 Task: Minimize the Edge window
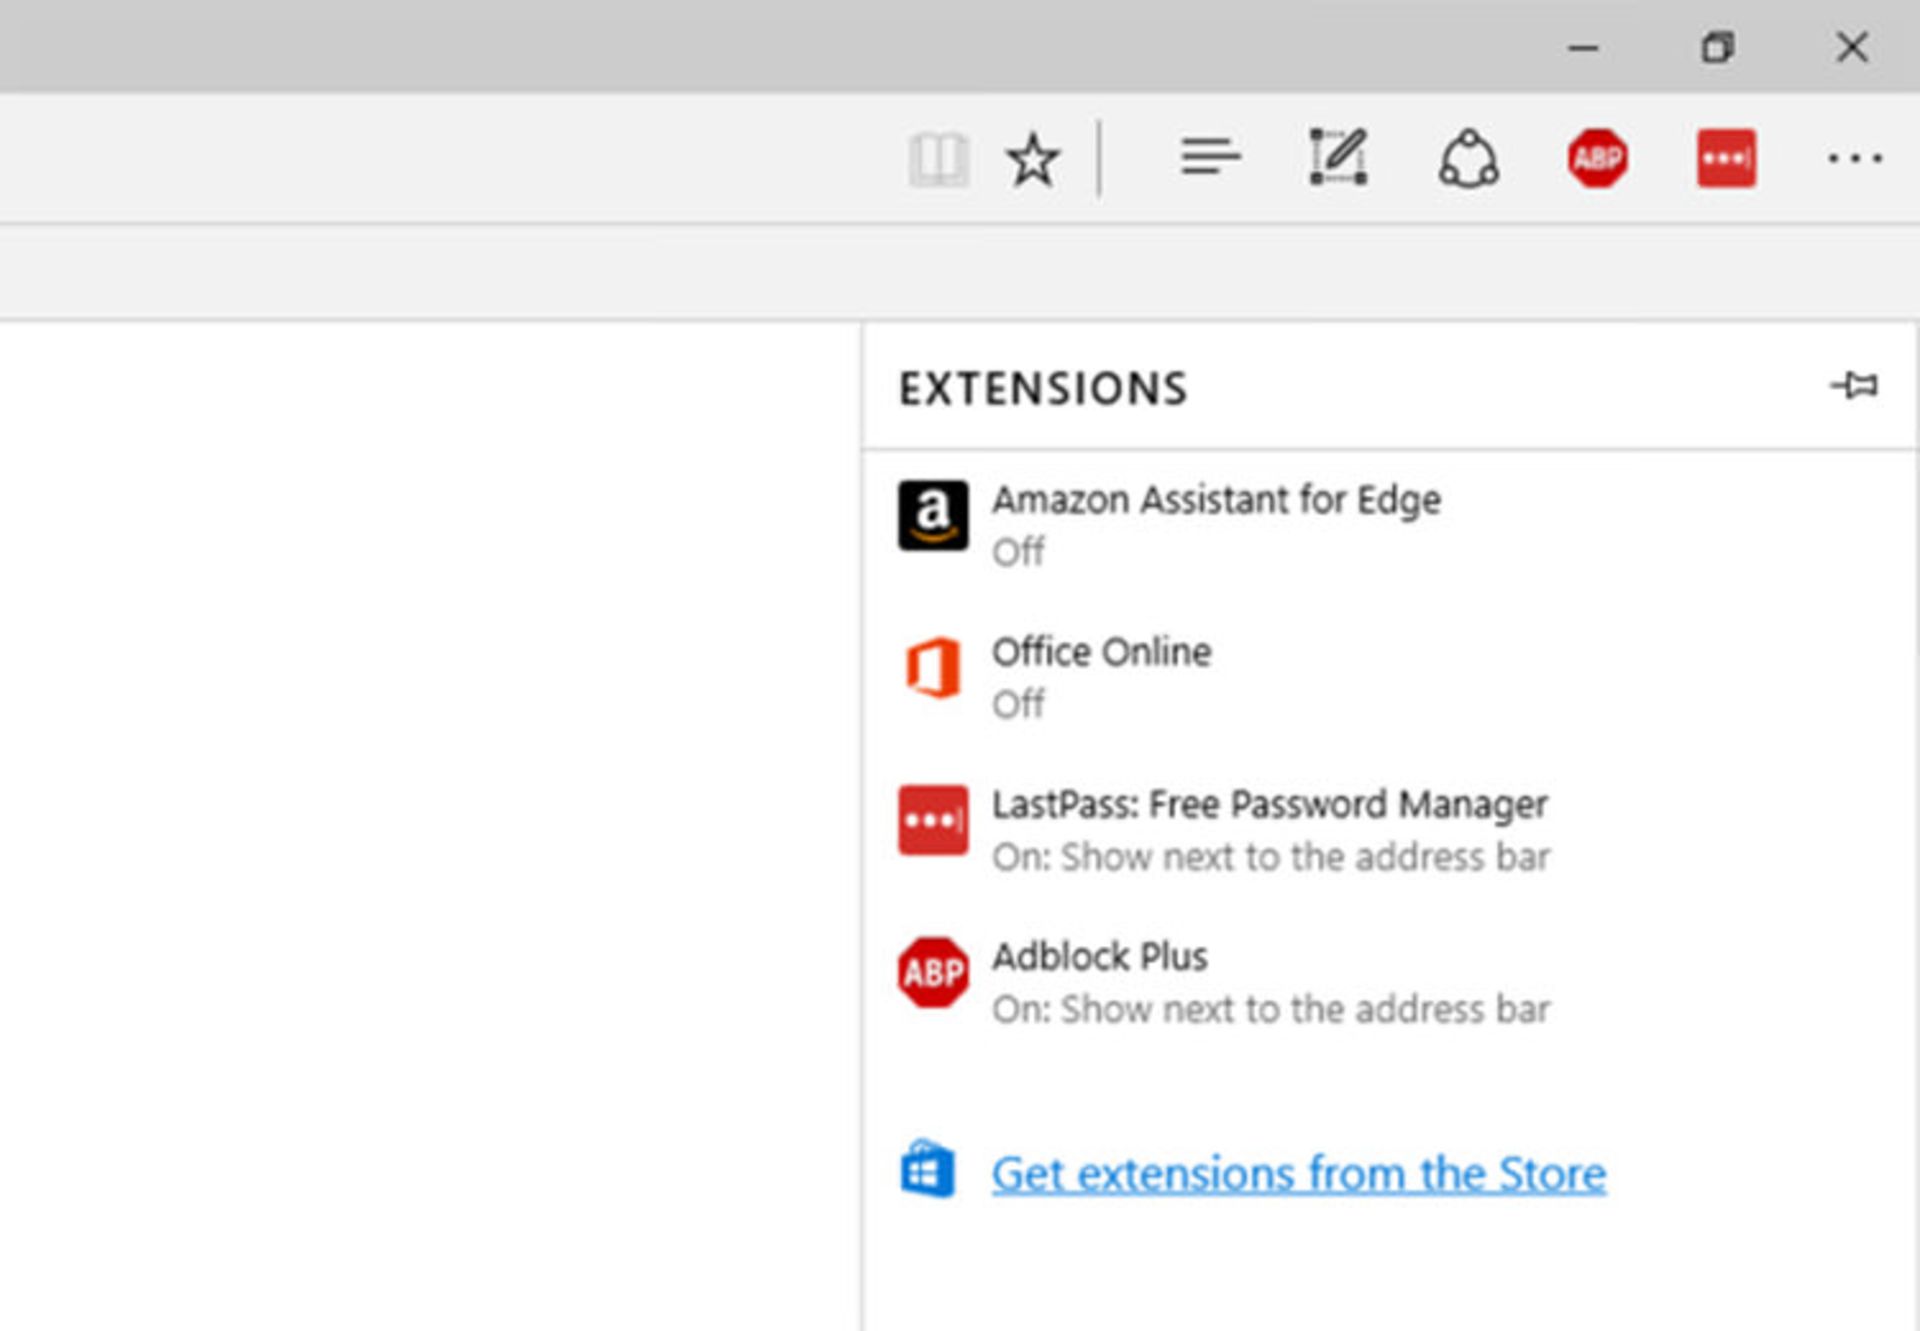point(1583,47)
